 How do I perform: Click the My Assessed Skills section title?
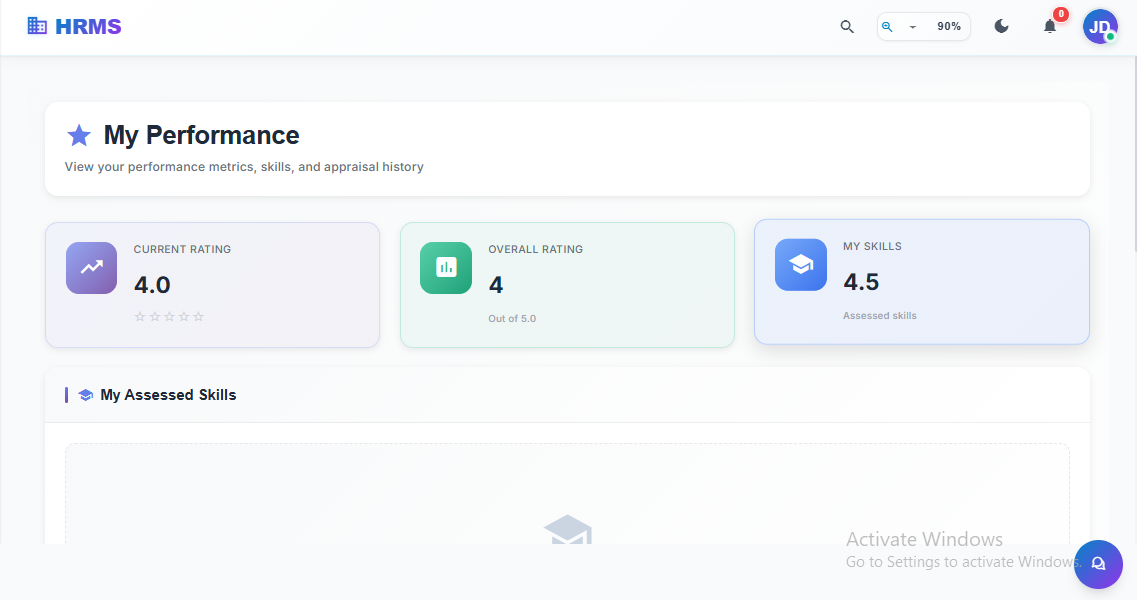[x=168, y=395]
